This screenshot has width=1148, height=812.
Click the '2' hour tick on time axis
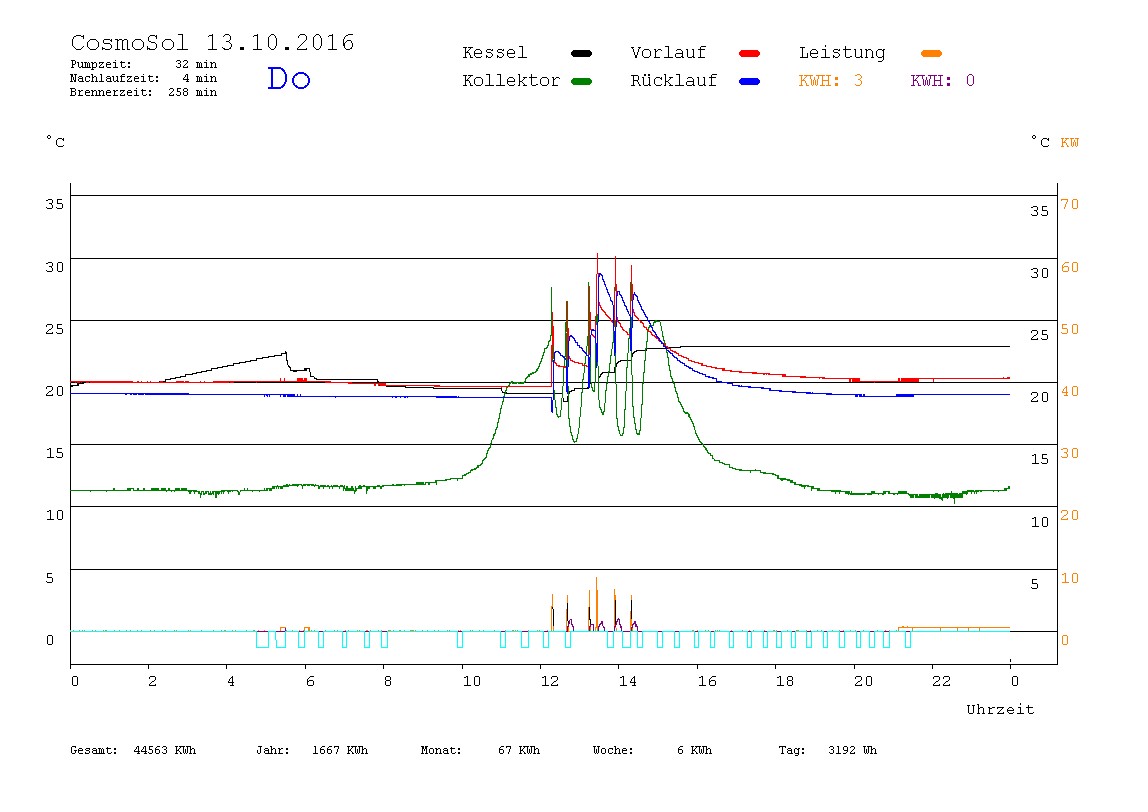point(152,681)
